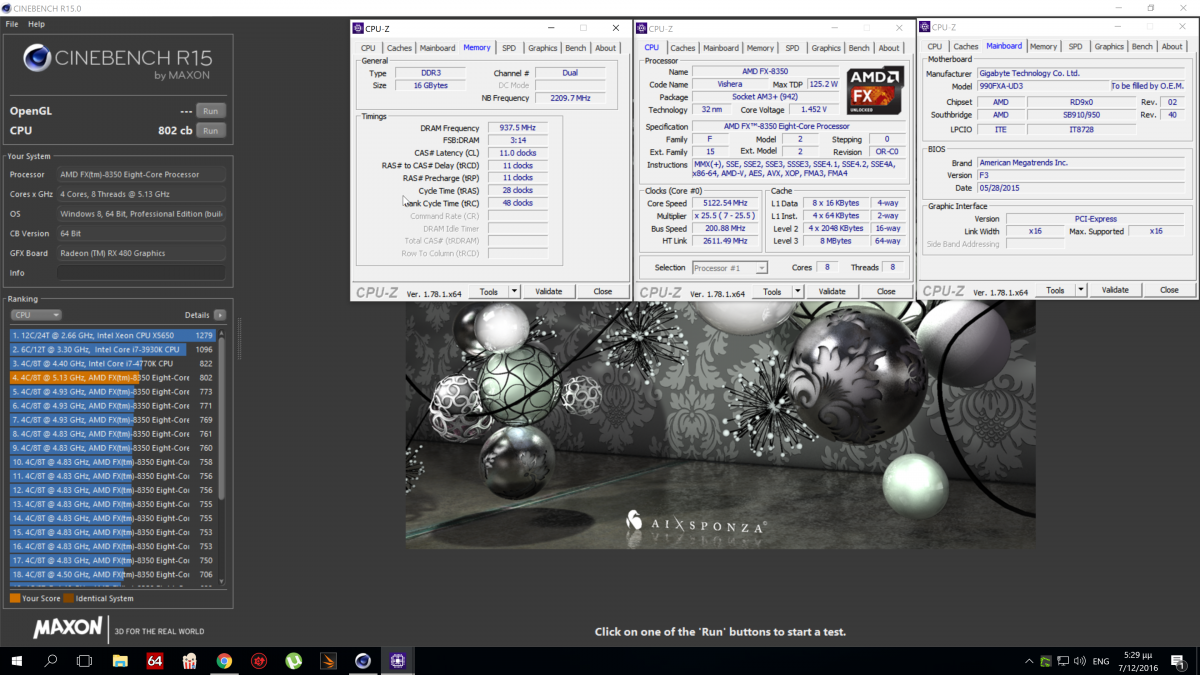This screenshot has height=675, width=1200.
Task: Click Close button in Mainboard CPU-Z window
Action: 1169,290
